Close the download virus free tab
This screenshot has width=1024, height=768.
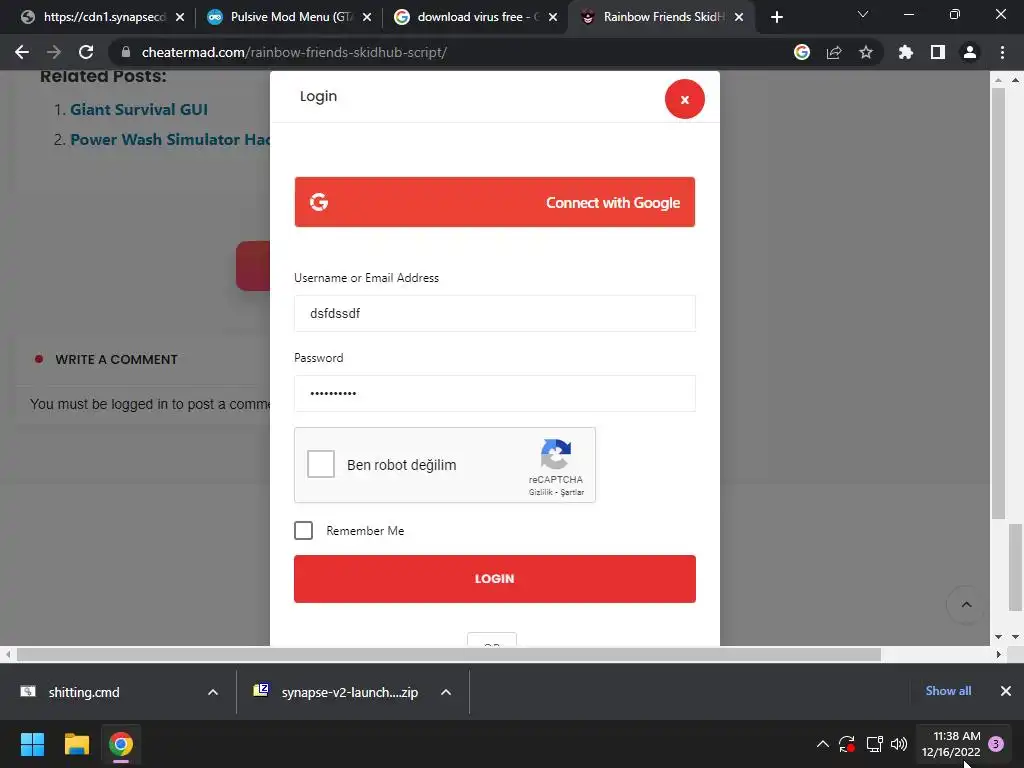pyautogui.click(x=553, y=17)
